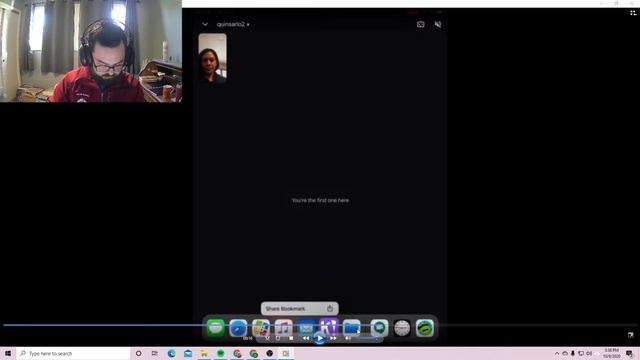
Task: Open the colorful Photos-style app in the dock
Action: [x=260, y=328]
